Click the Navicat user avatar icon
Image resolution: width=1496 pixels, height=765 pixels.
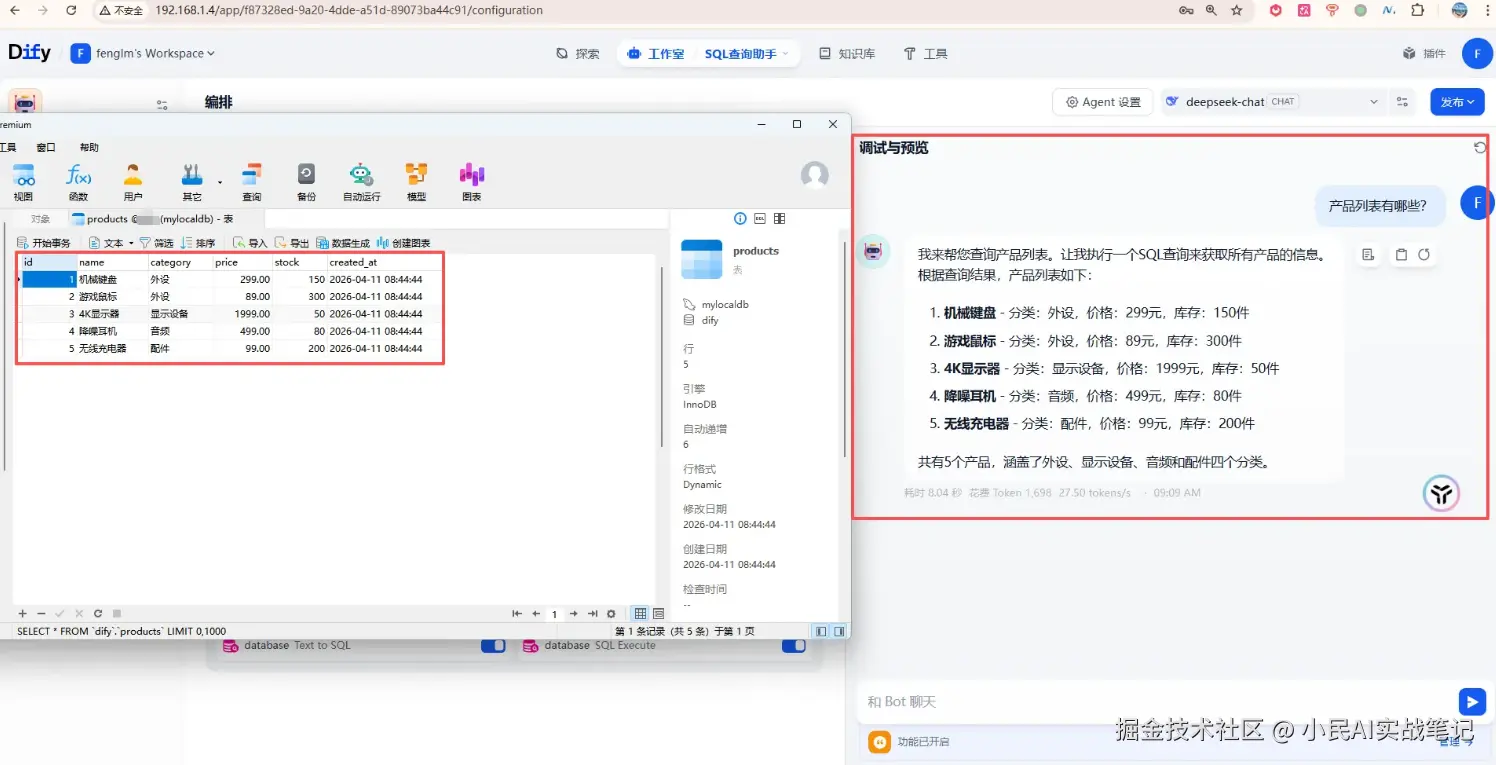pyautogui.click(x=815, y=175)
